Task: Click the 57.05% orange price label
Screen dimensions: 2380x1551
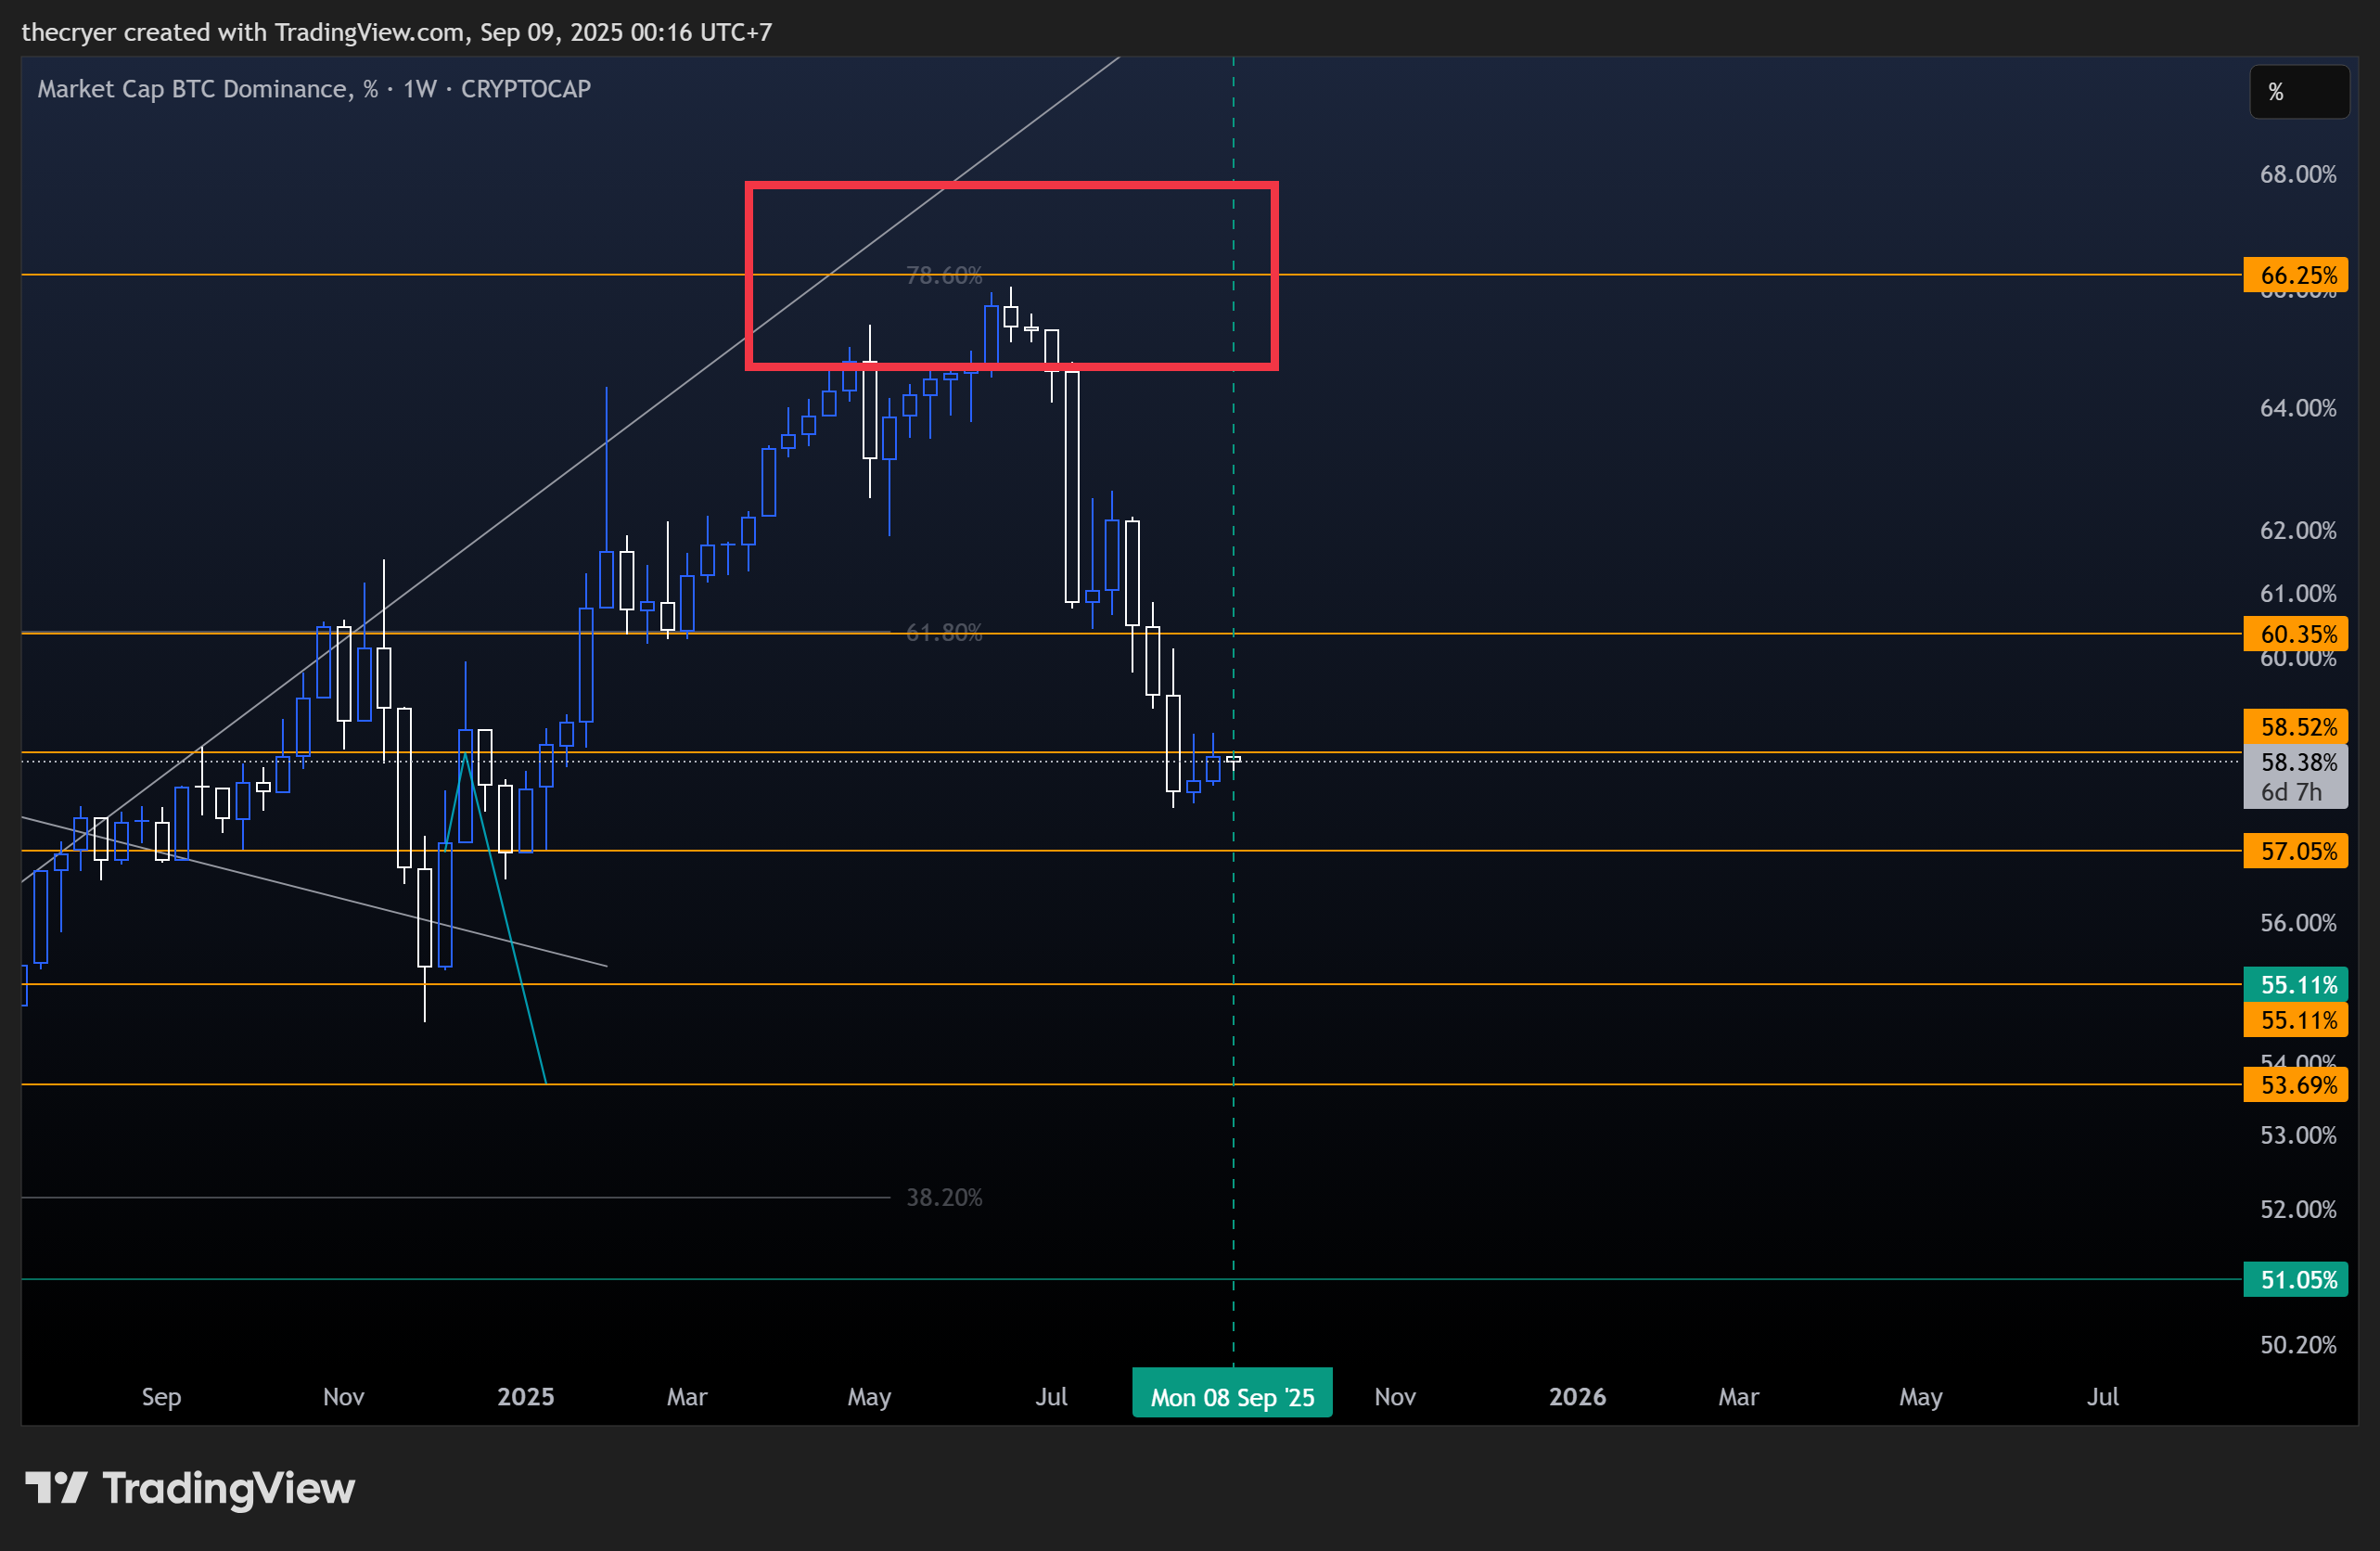Action: point(2296,850)
